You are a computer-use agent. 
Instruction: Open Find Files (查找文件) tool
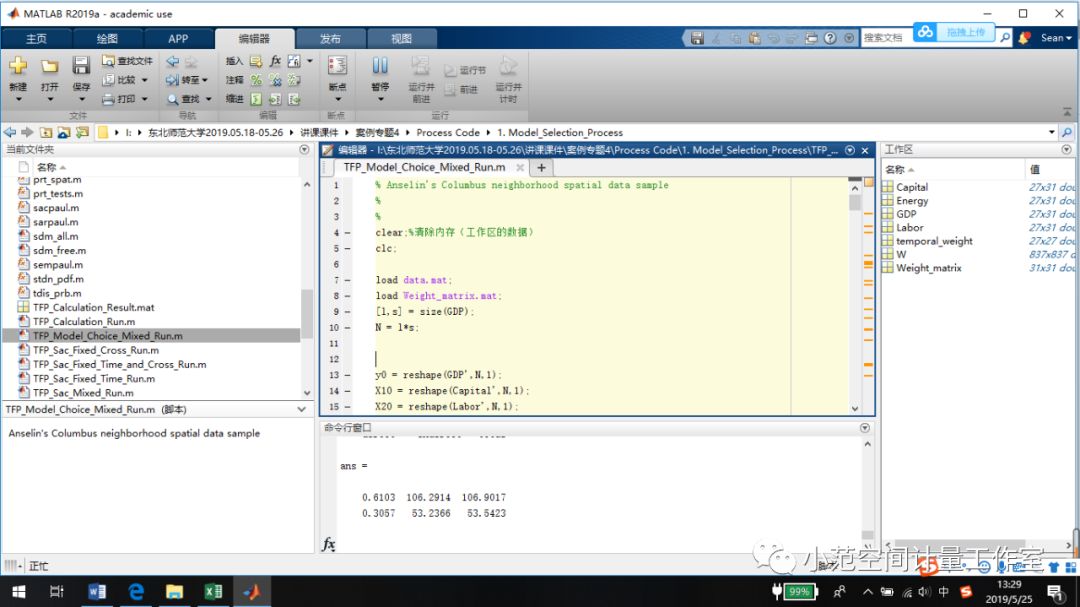click(127, 61)
